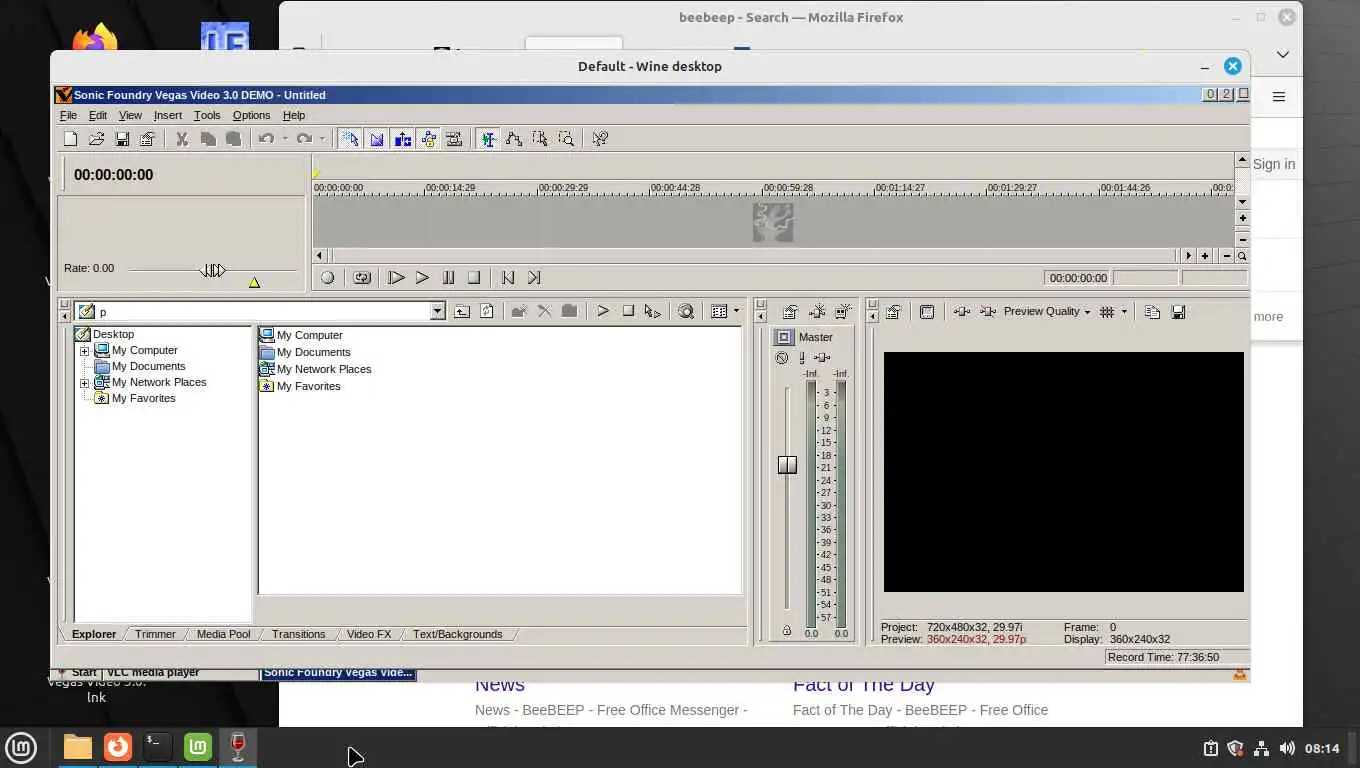This screenshot has width=1360, height=768.
Task: Toggle Enable Snapping toolbar button
Action: click(x=350, y=139)
